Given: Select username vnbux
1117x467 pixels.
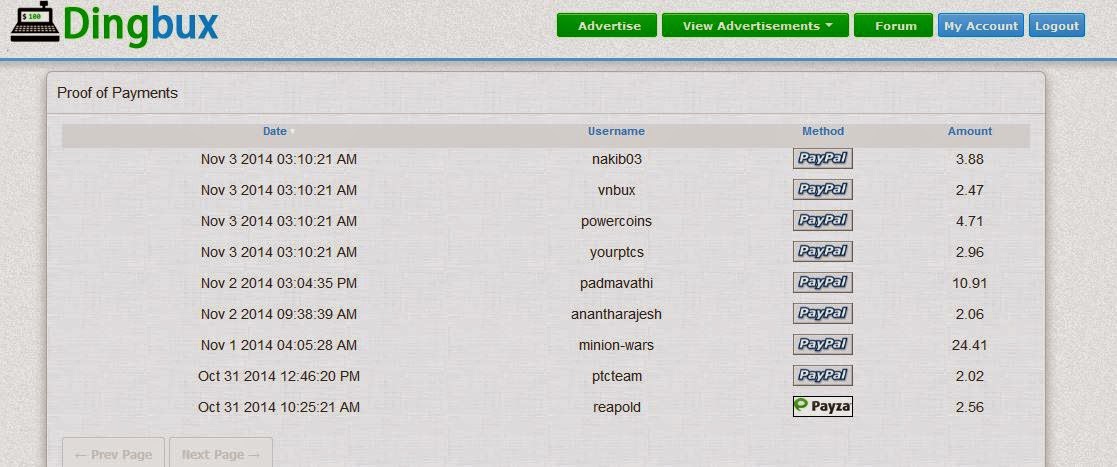Looking at the screenshot, I should click(x=617, y=190).
